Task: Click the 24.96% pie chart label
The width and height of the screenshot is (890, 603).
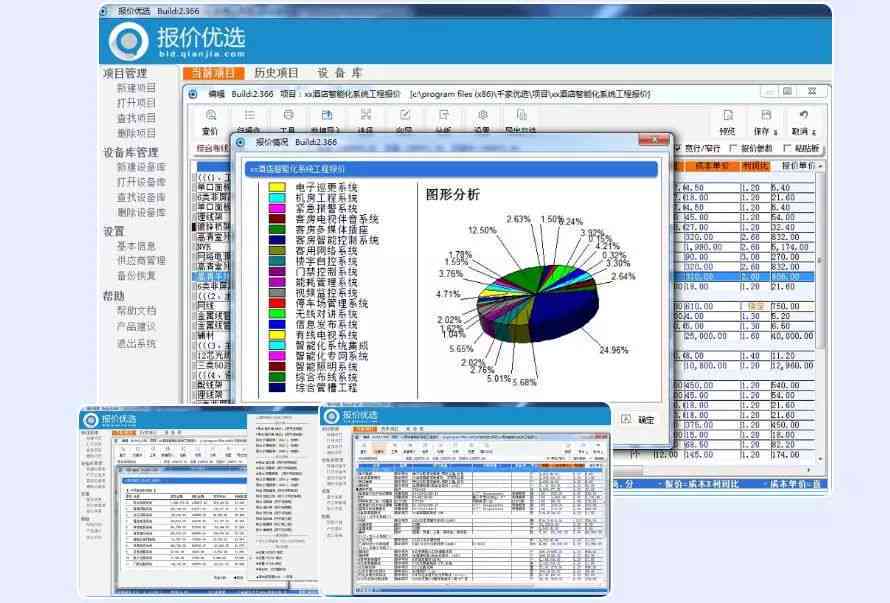Action: 614,350
